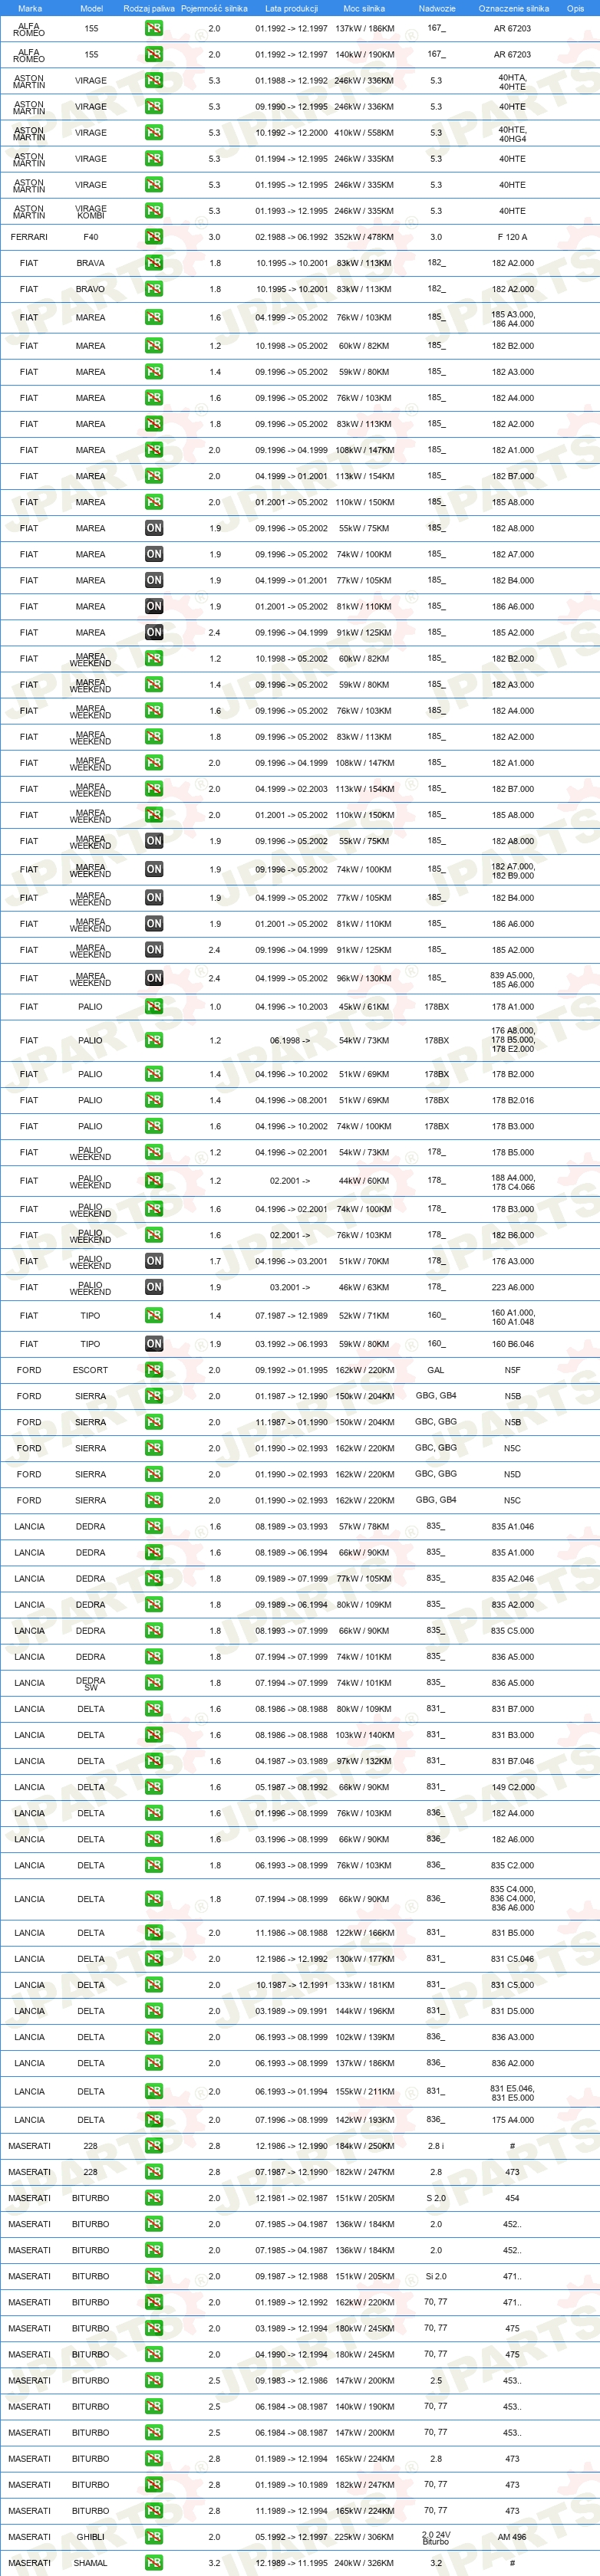Click the fuel icon in Maserati Shamal row
Screen dimensions: 600x2576
coord(154,2563)
